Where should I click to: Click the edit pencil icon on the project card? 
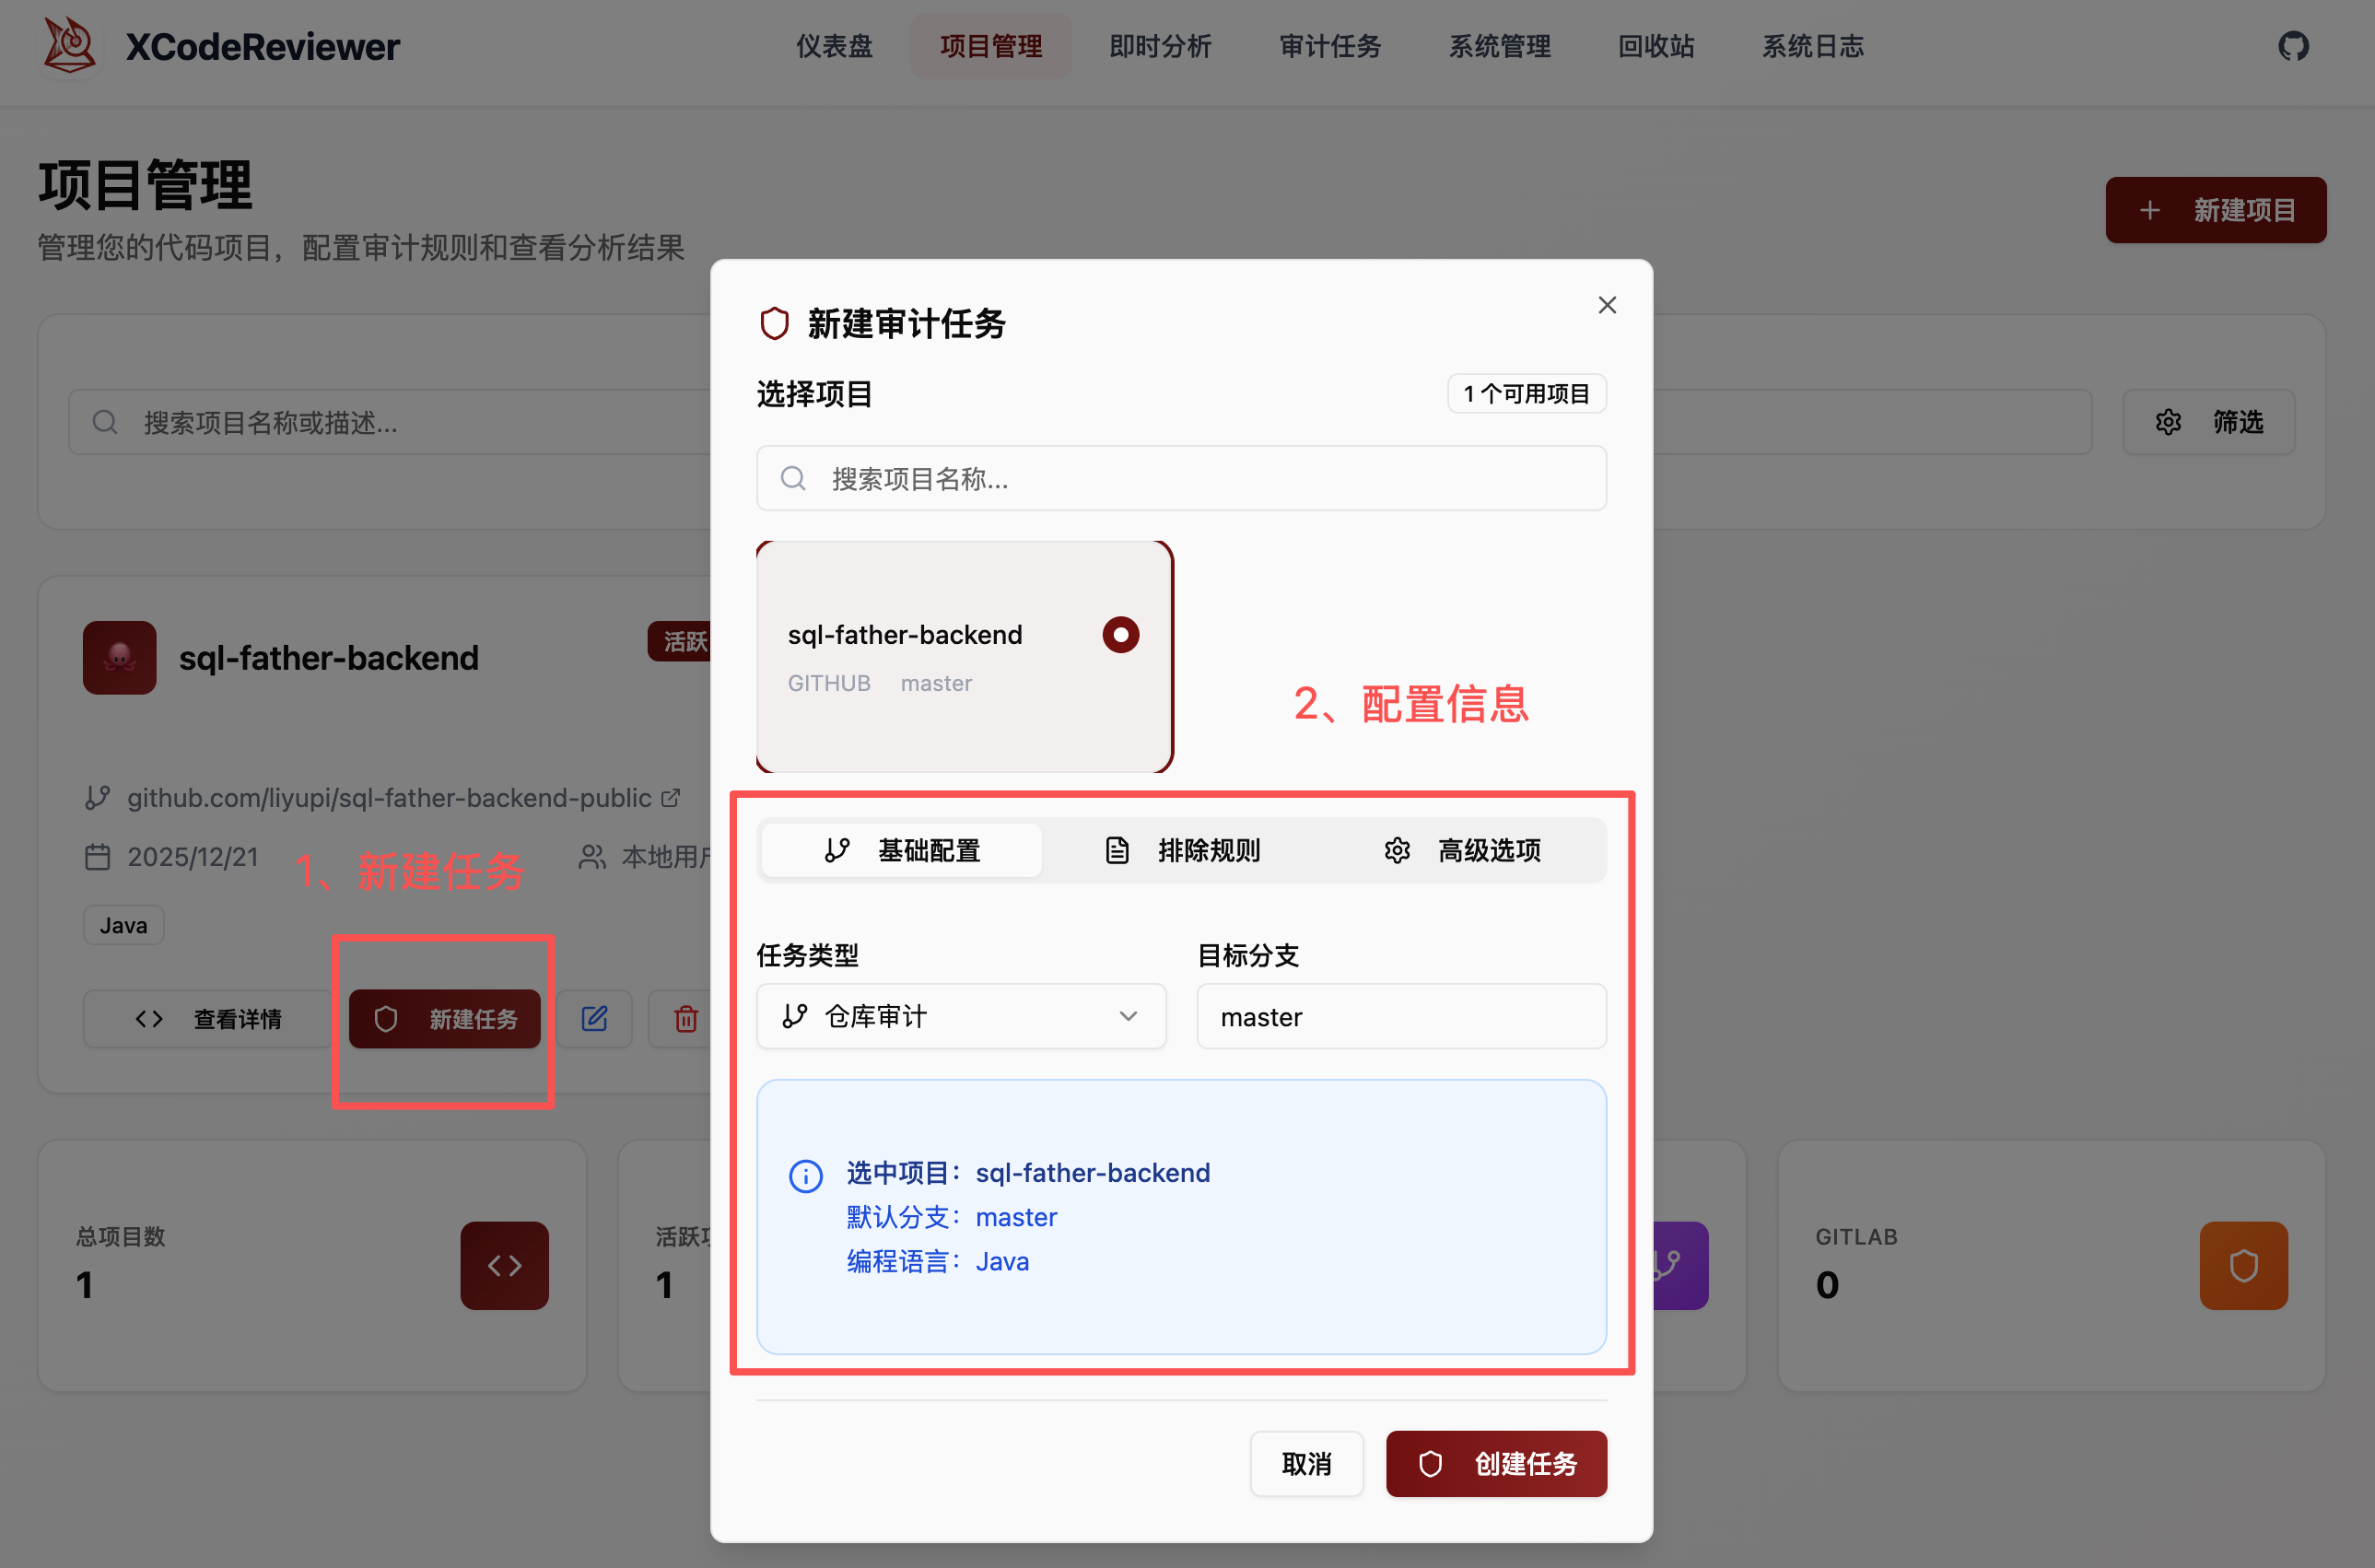click(594, 1018)
